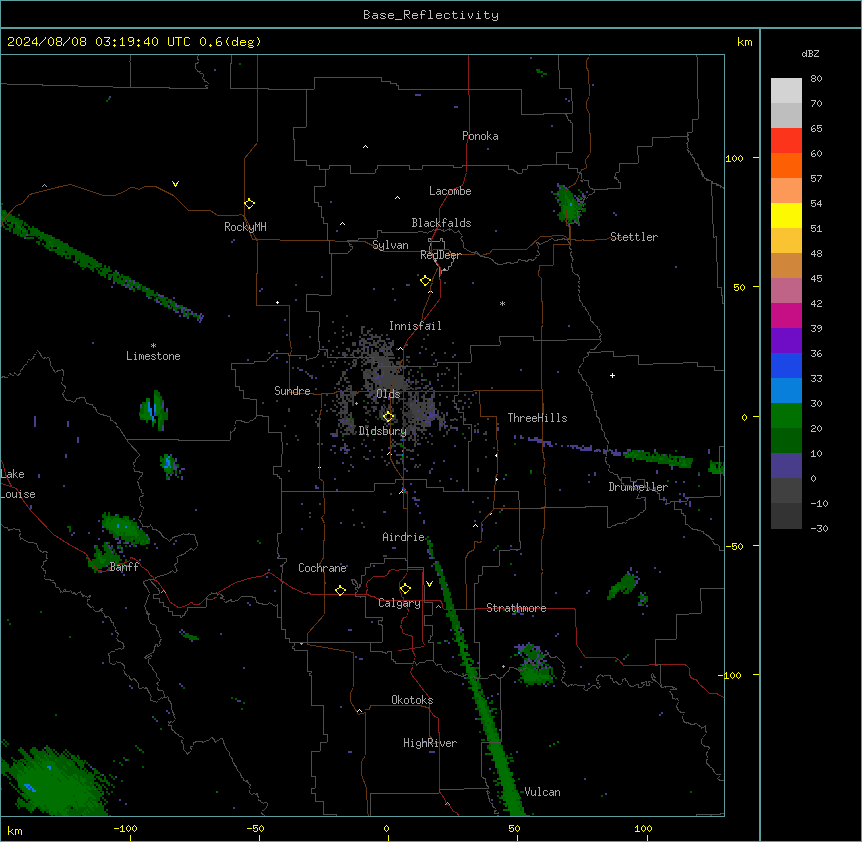Click the Airdrie label
The image size is (862, 842).
[404, 537]
